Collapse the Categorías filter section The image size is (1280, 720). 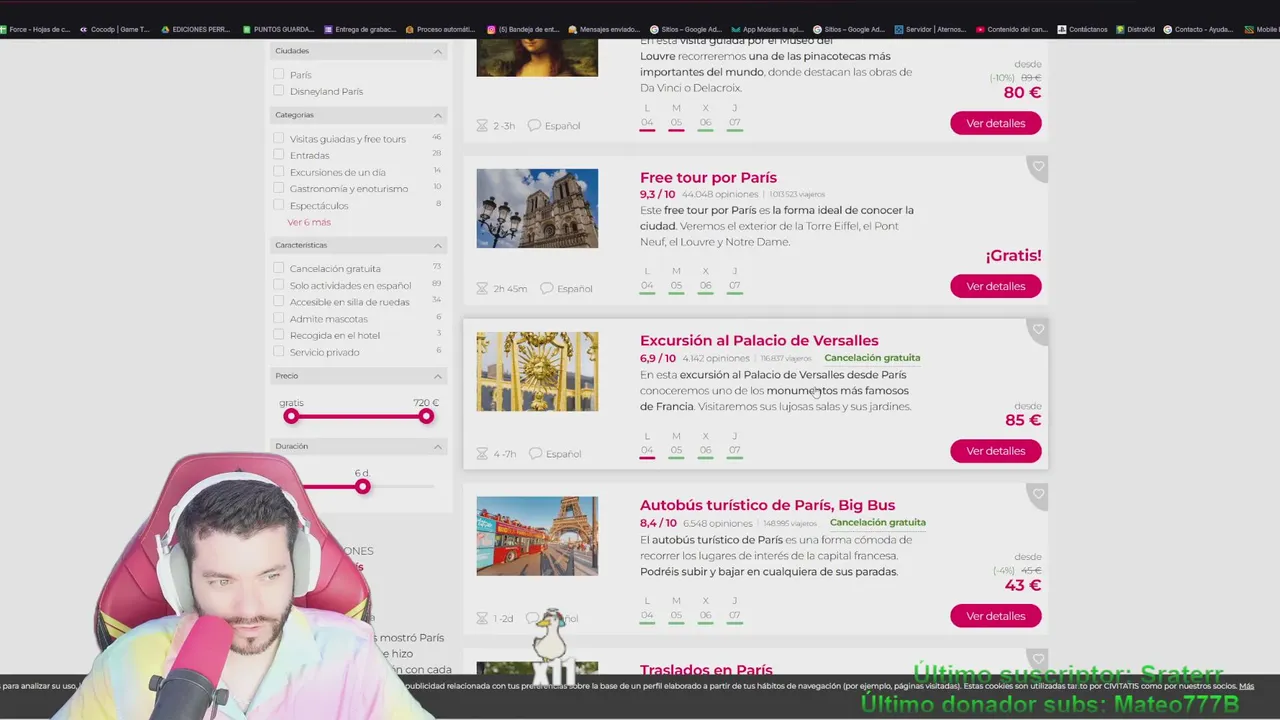tap(437, 115)
